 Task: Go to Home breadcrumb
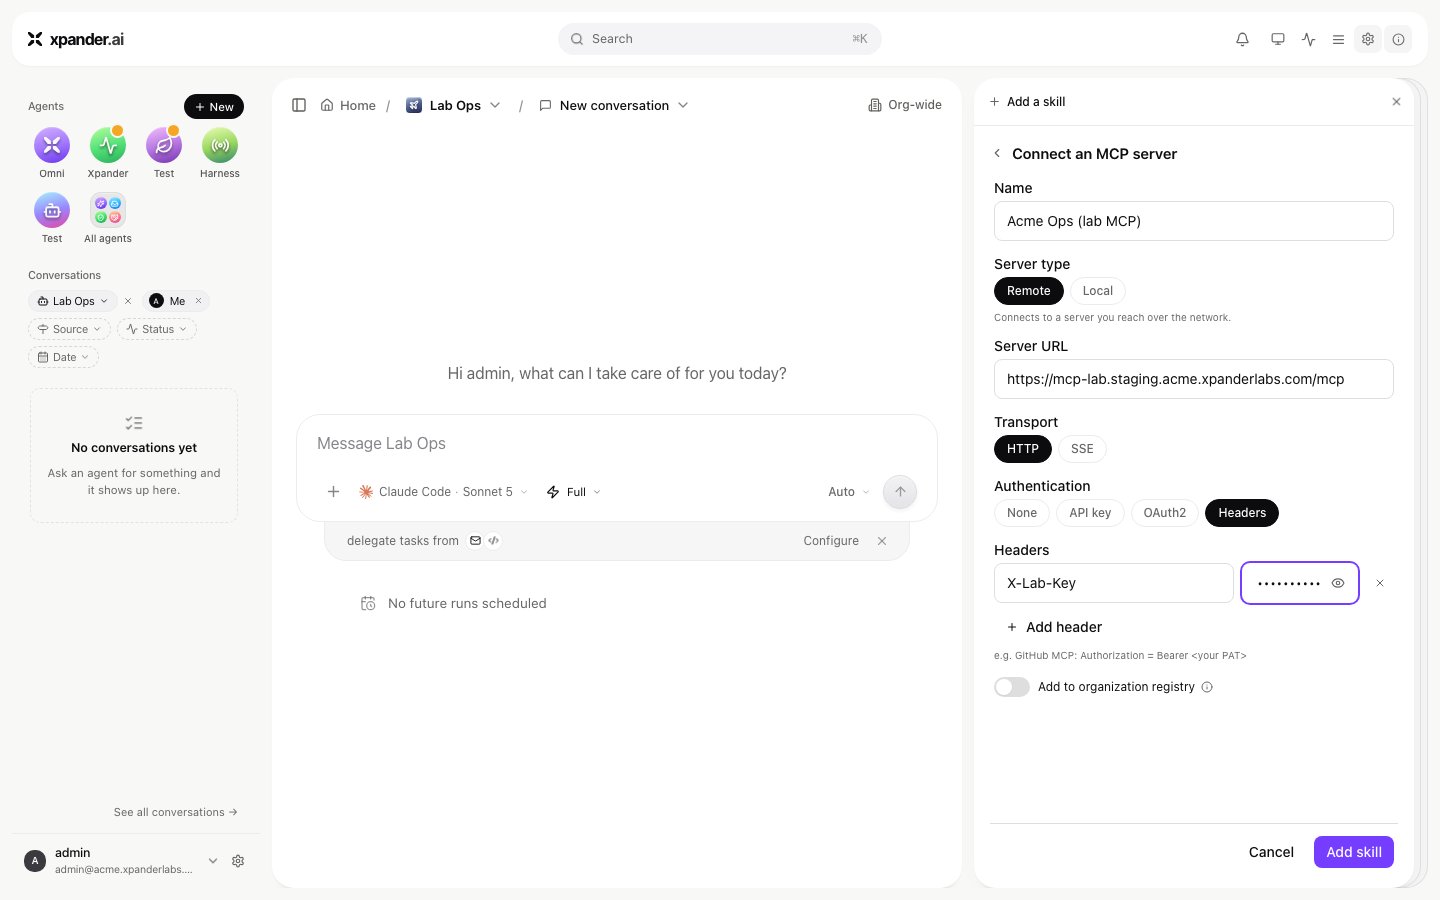(348, 105)
